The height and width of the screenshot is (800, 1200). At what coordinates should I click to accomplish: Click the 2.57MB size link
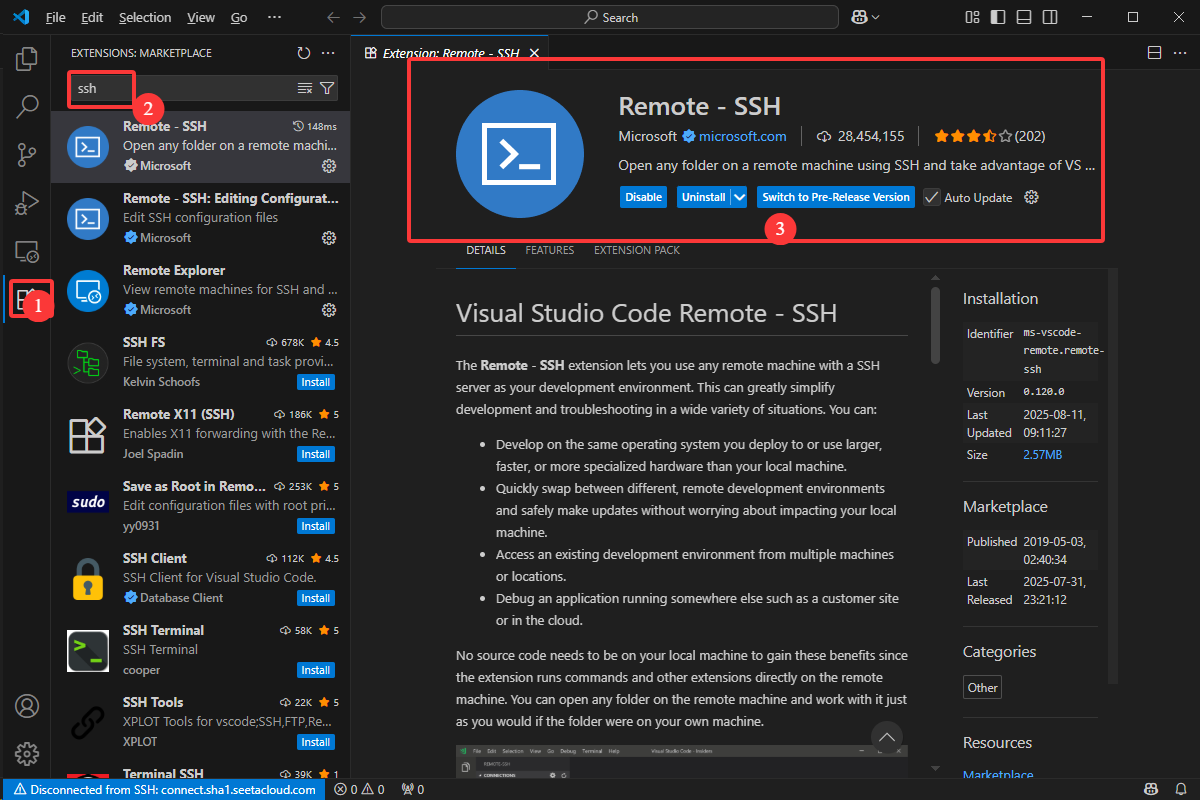[1042, 454]
